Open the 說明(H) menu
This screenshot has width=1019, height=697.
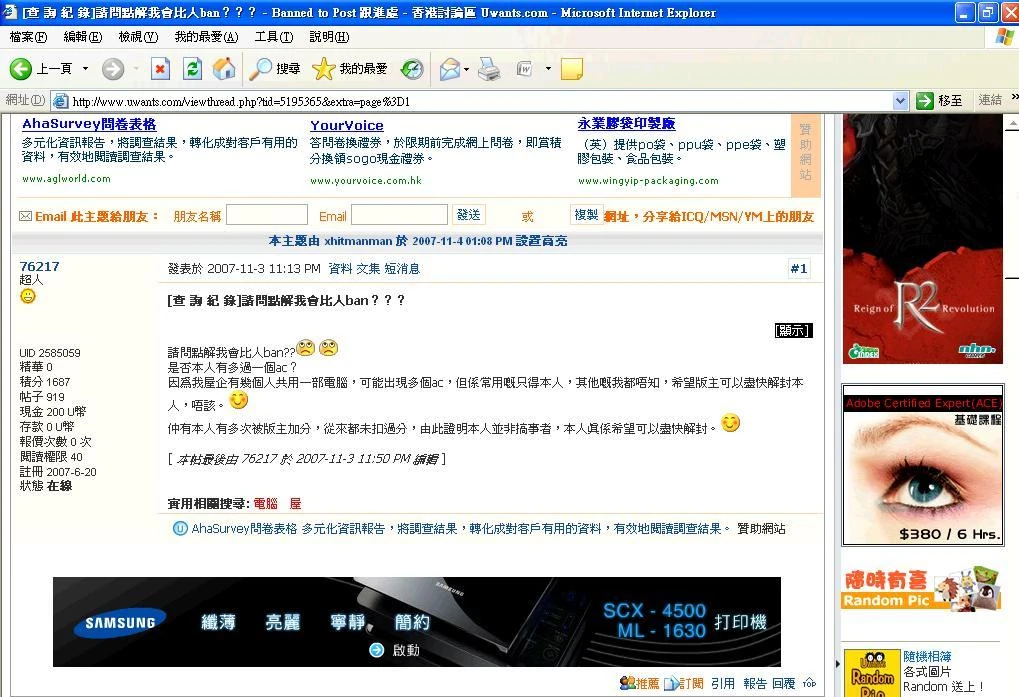[x=329, y=36]
